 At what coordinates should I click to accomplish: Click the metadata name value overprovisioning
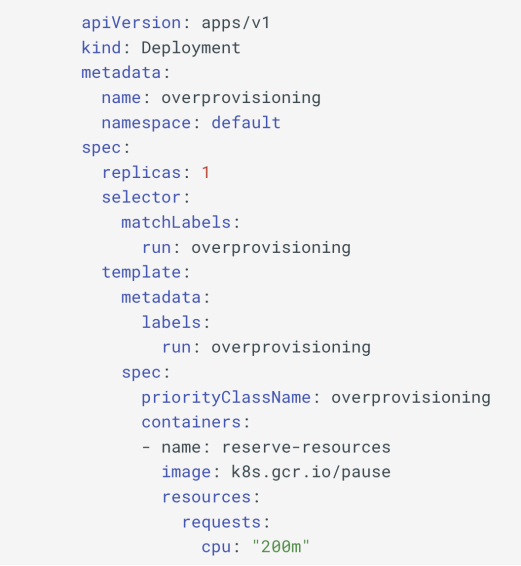click(x=241, y=99)
